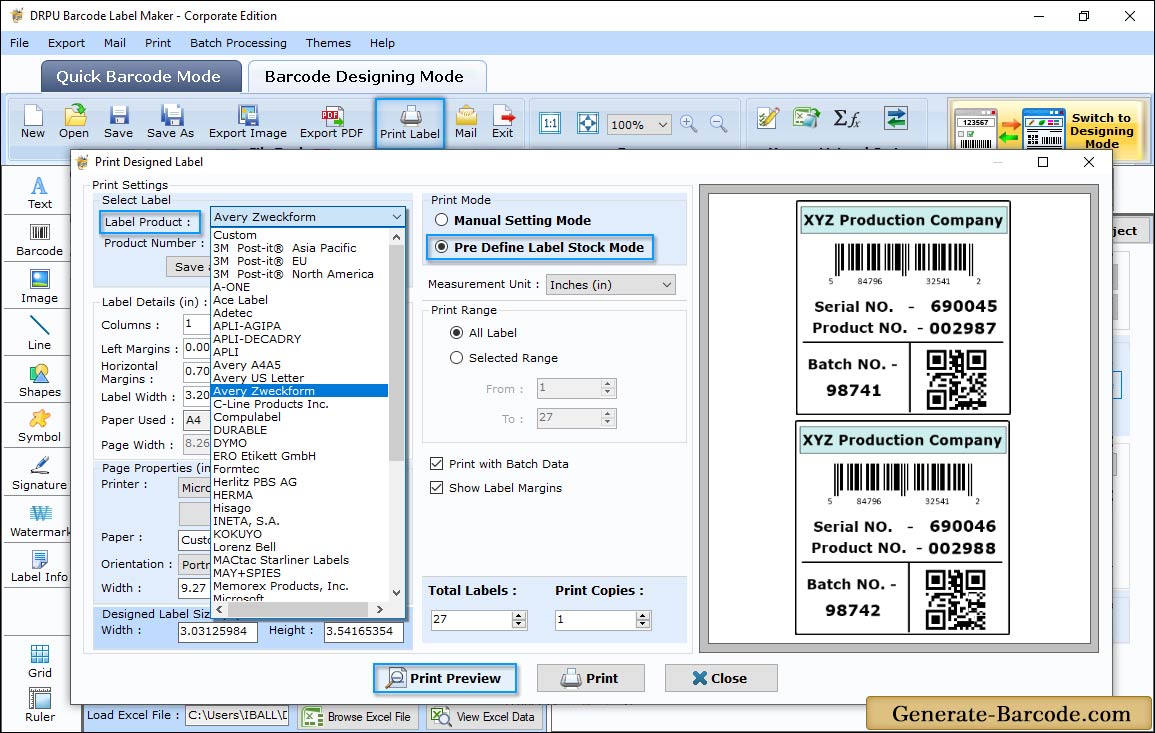This screenshot has width=1155, height=733.
Task: Select the Line tool in sidebar
Action: [39, 334]
